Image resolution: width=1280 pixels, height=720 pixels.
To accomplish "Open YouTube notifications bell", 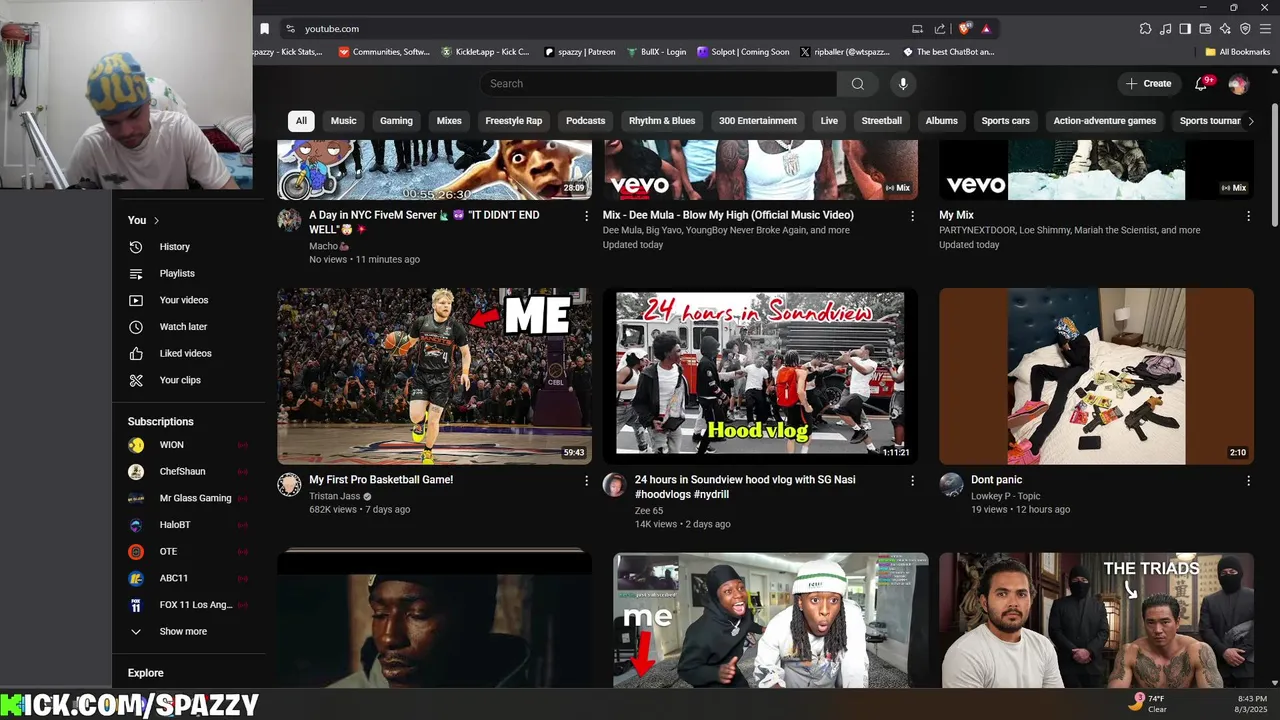I will click(x=1201, y=84).
